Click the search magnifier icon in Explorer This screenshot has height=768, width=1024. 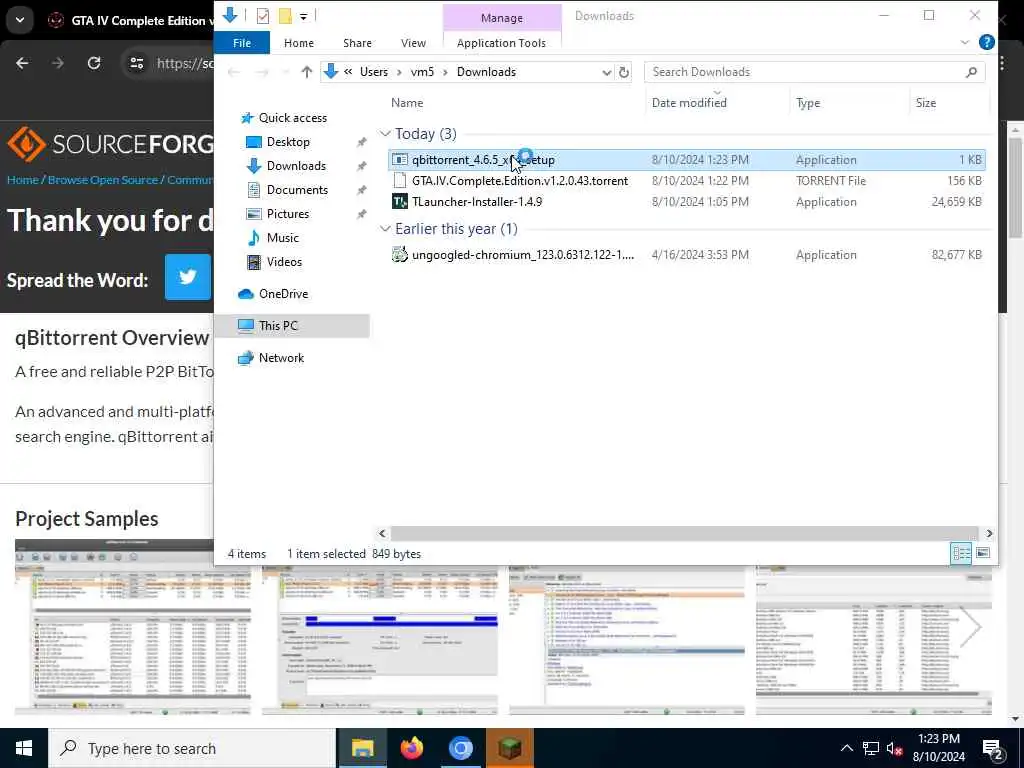(971, 72)
